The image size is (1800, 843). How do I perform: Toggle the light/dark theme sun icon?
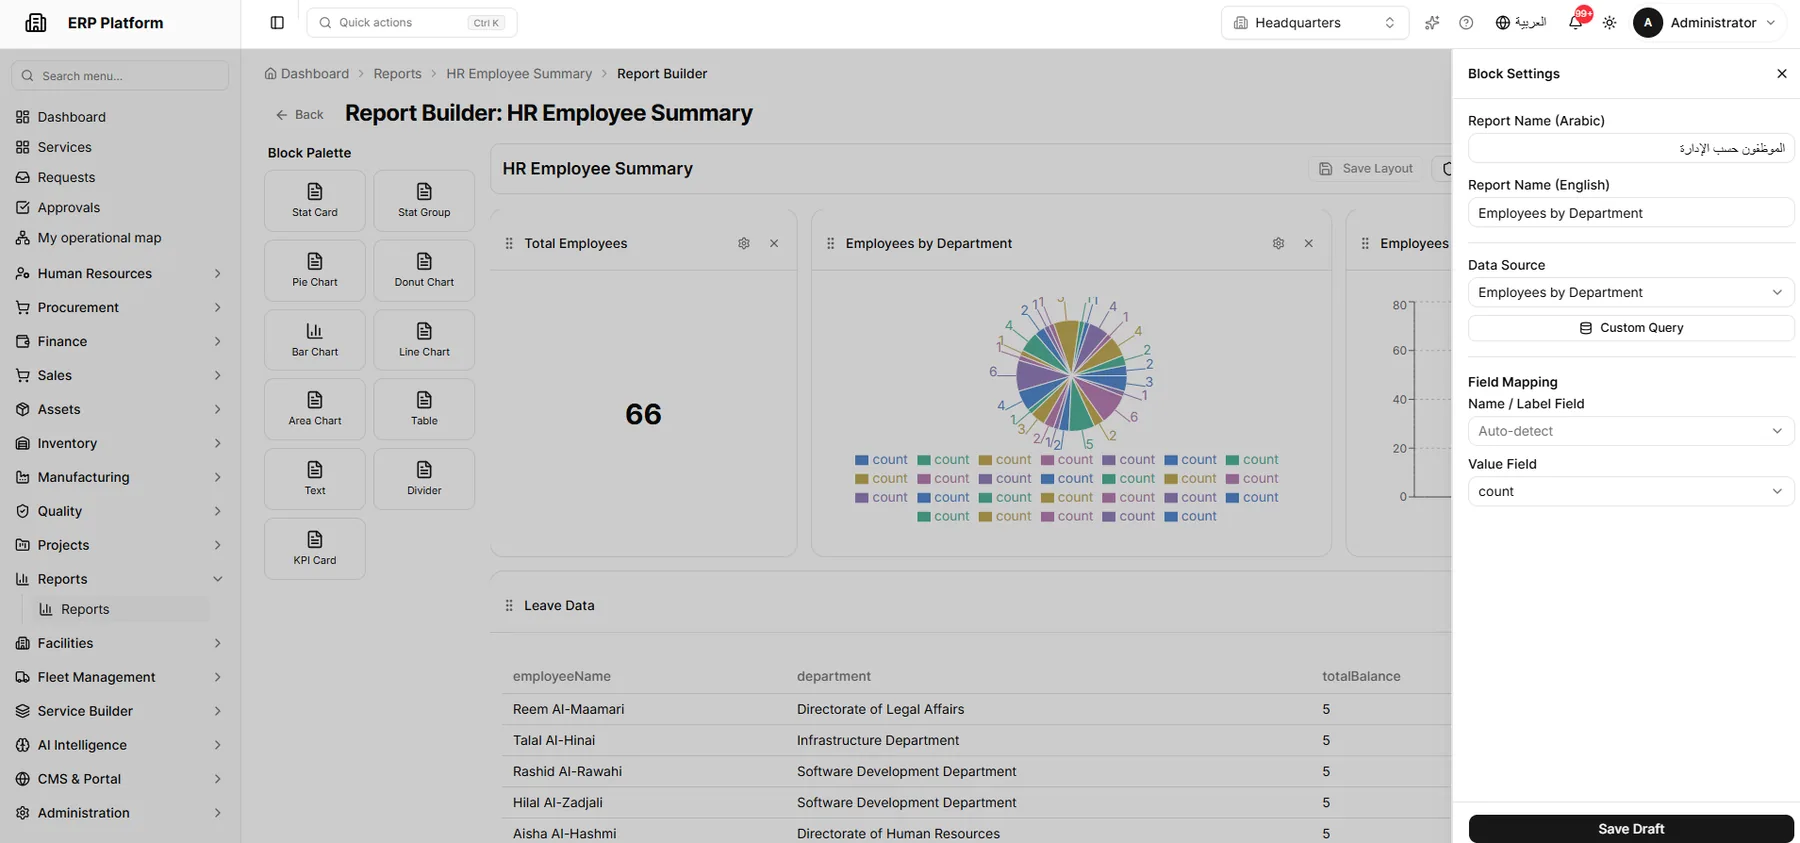pos(1609,23)
